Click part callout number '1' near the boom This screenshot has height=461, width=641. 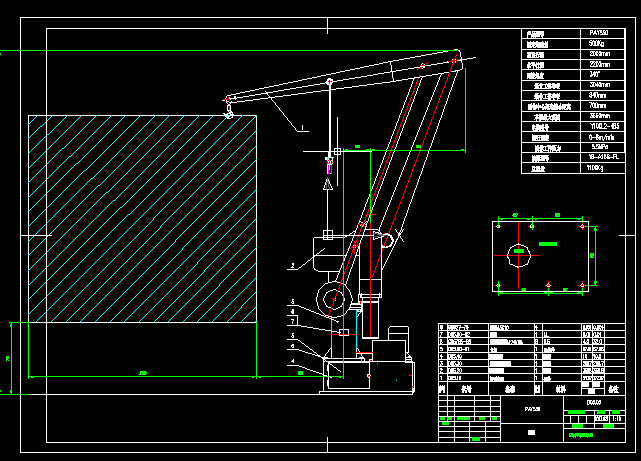[x=302, y=128]
